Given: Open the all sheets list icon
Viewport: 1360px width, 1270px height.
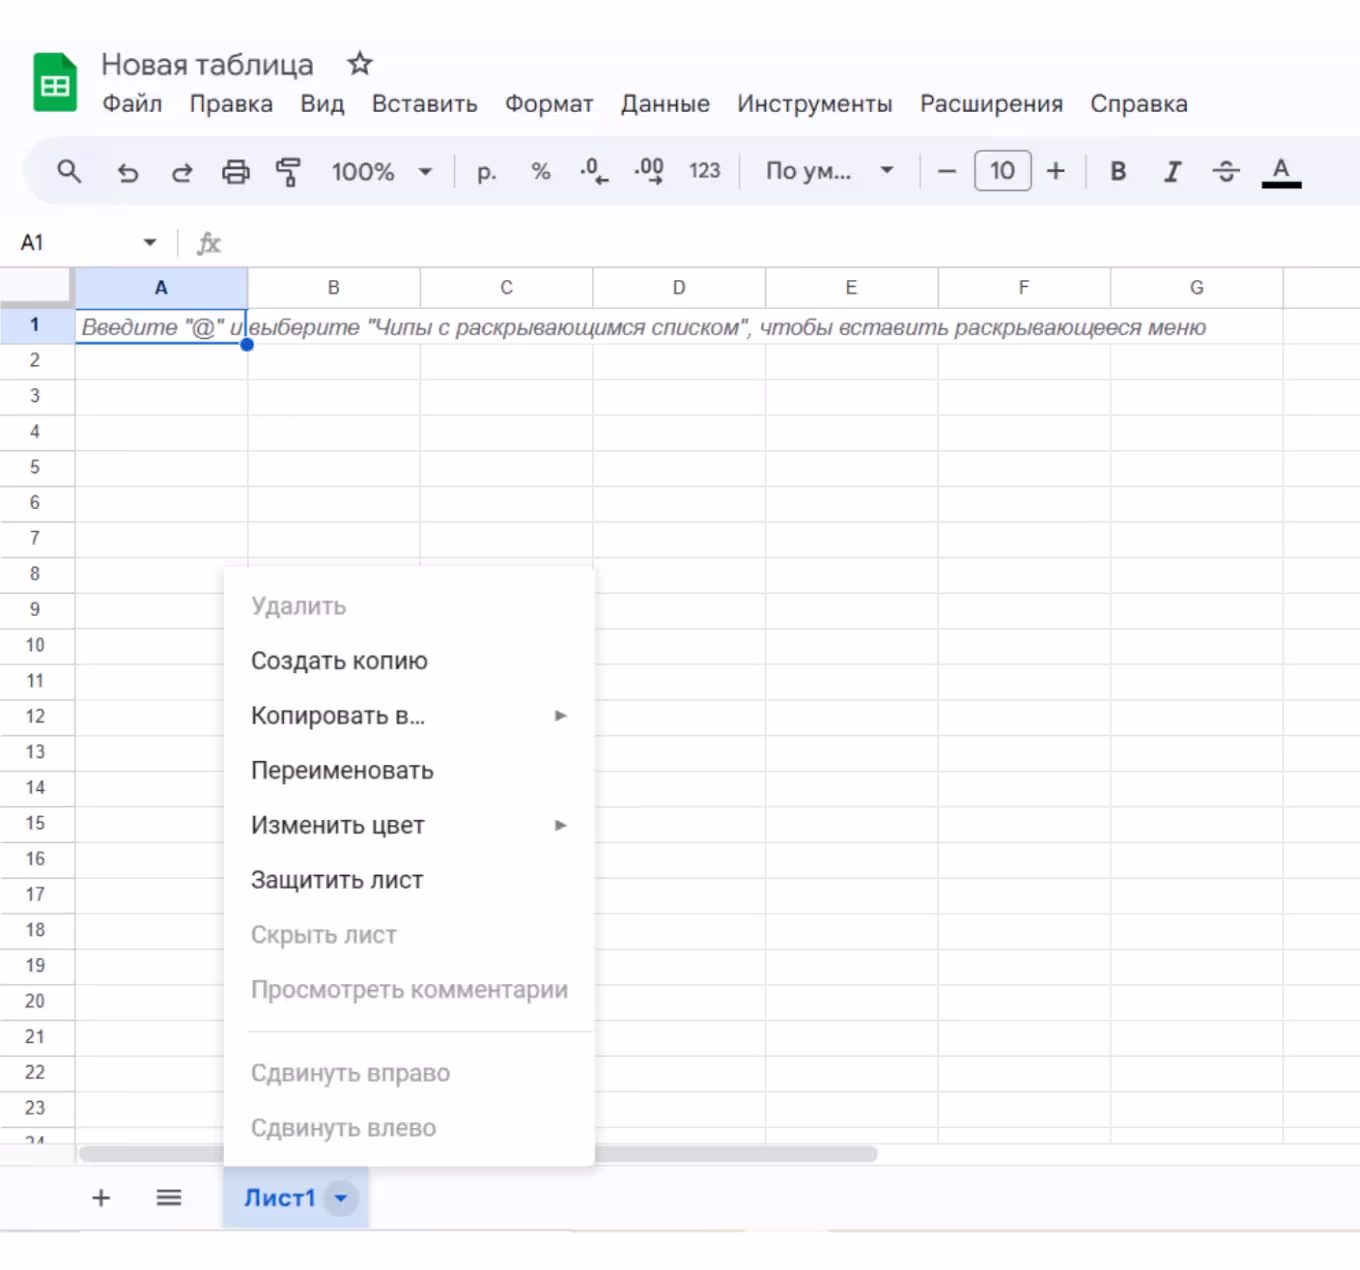Looking at the screenshot, I should tap(169, 1197).
